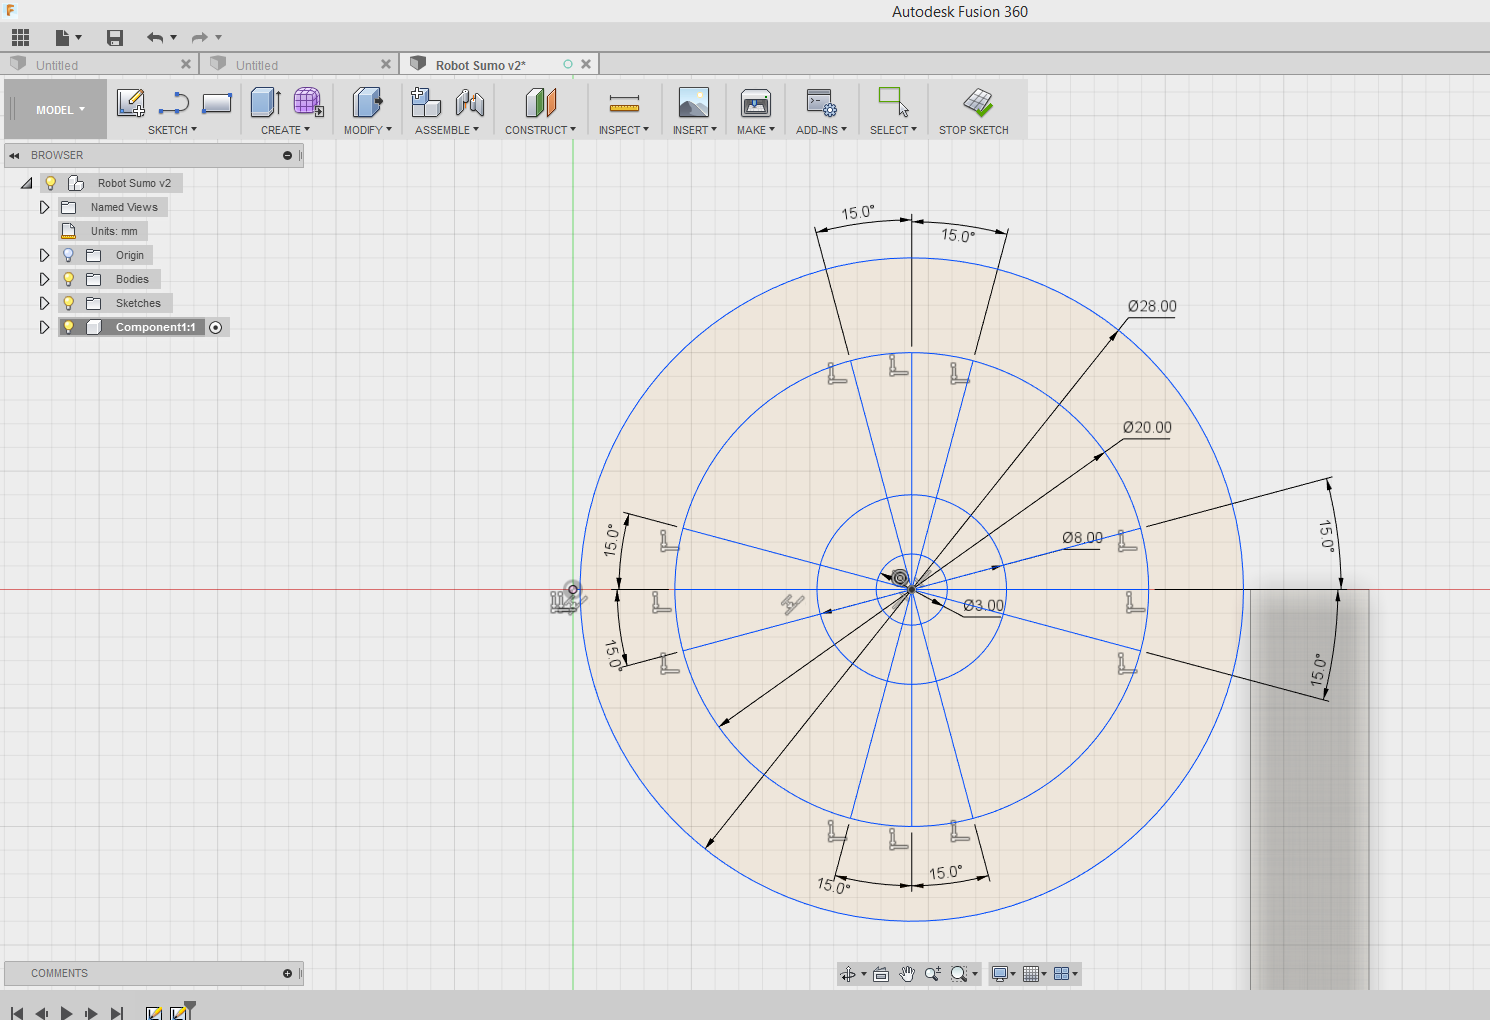Open the CONSTRUCT dropdown menu
1490x1020 pixels.
tap(540, 130)
